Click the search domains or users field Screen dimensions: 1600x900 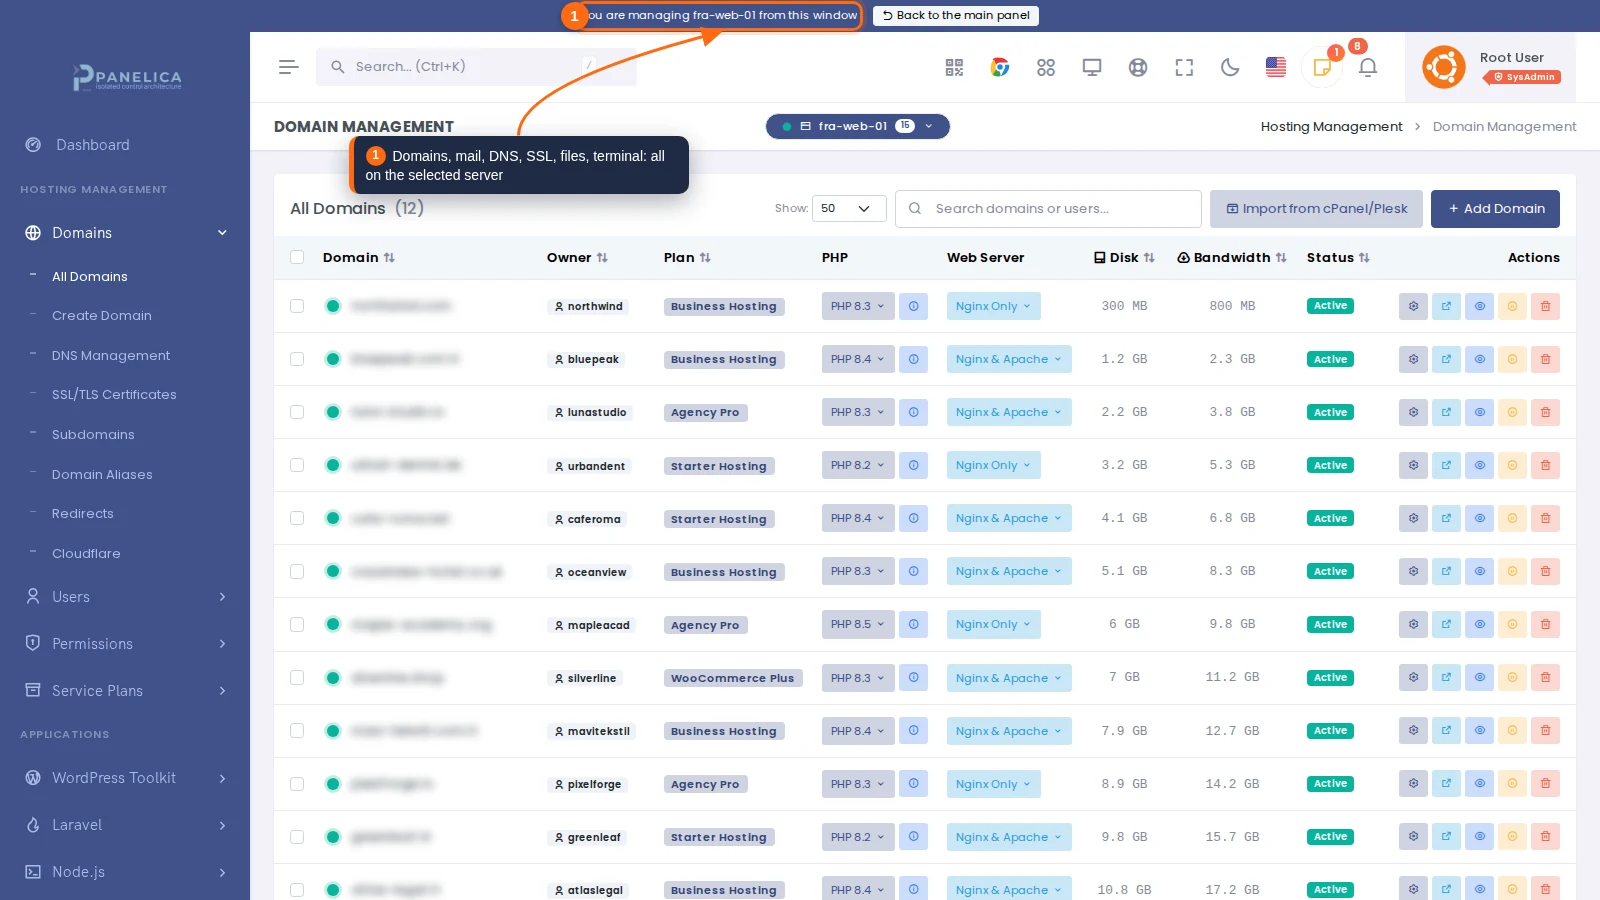coord(1048,209)
